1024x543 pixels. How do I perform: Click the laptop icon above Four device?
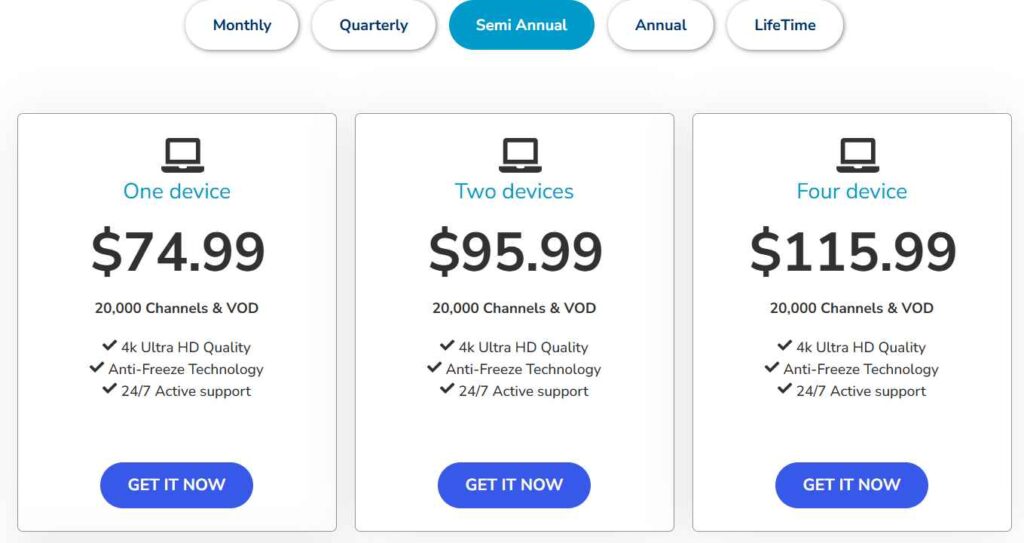click(x=857, y=155)
